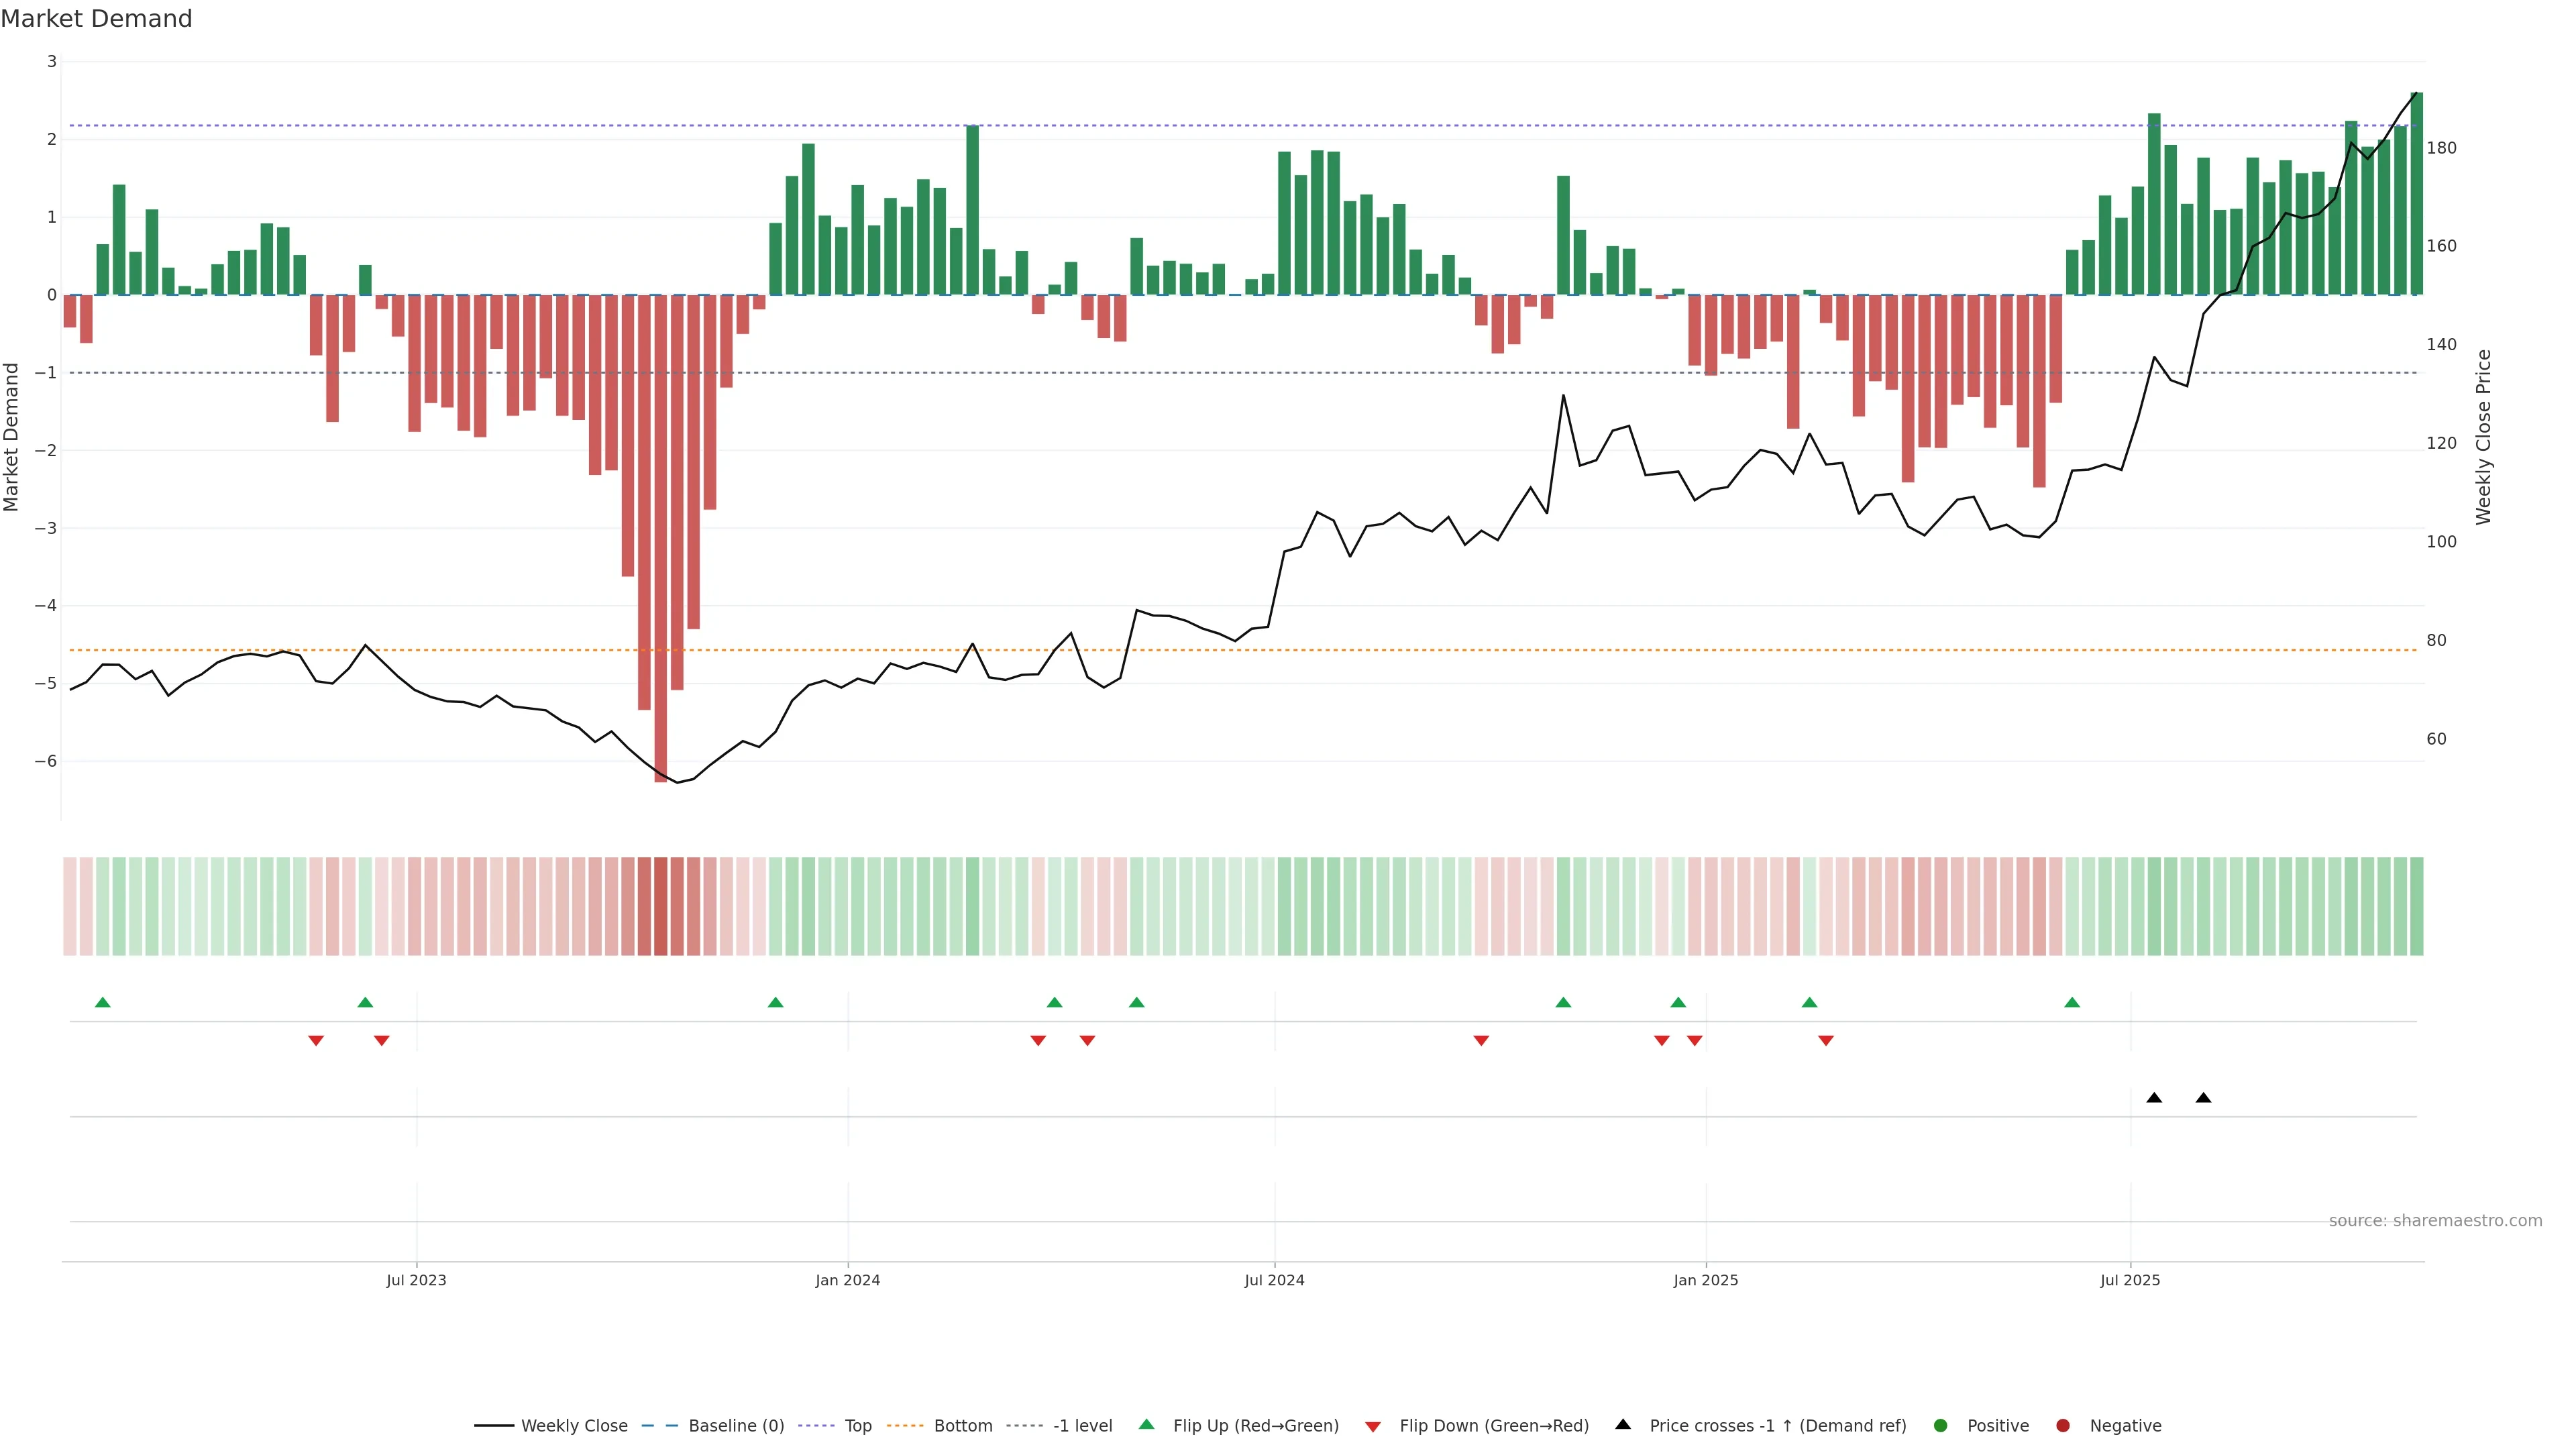This screenshot has height=1449, width=2576.
Task: Click the green Positive legend dot
Action: point(1941,1426)
